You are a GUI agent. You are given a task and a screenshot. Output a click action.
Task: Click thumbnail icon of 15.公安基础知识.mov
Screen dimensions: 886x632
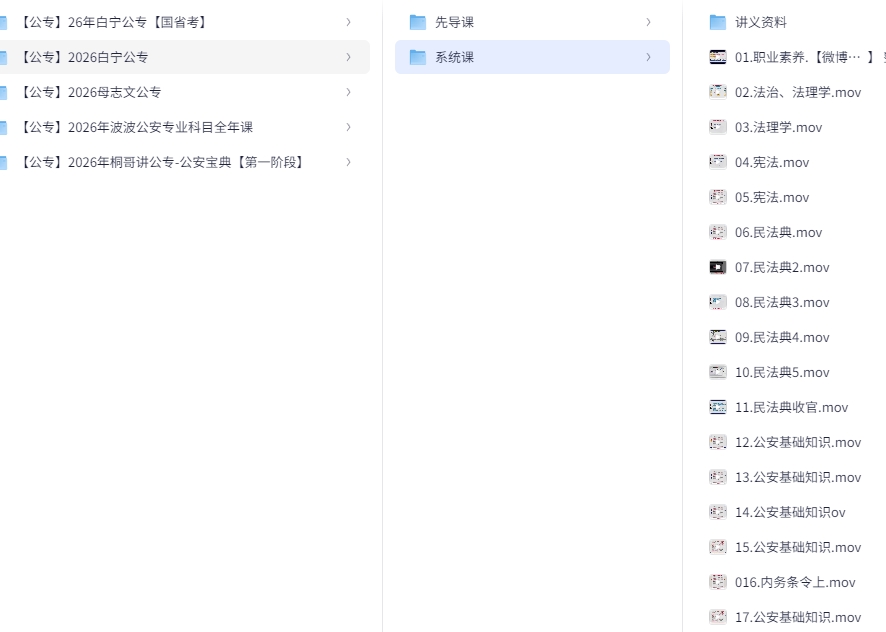tap(718, 548)
